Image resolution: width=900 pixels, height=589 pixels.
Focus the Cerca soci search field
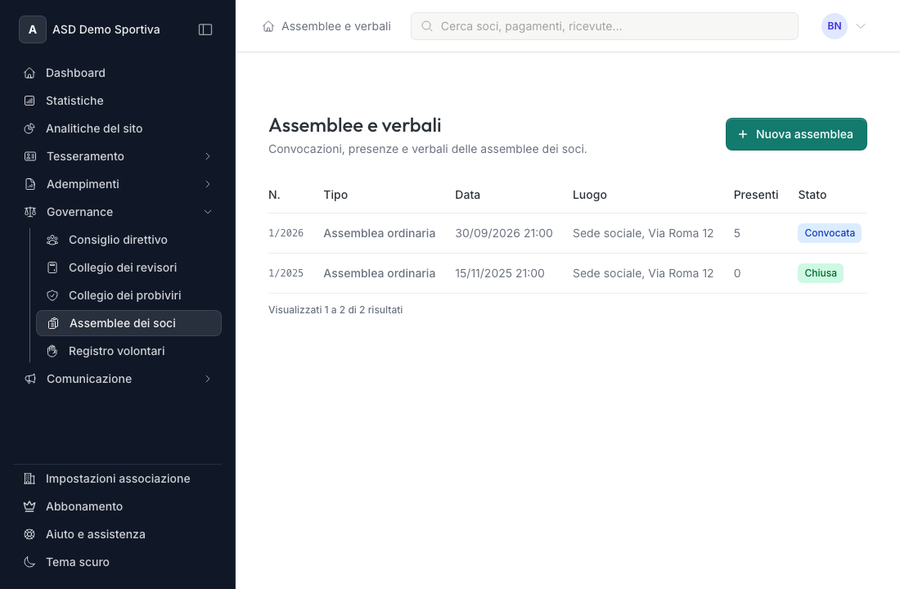[604, 26]
